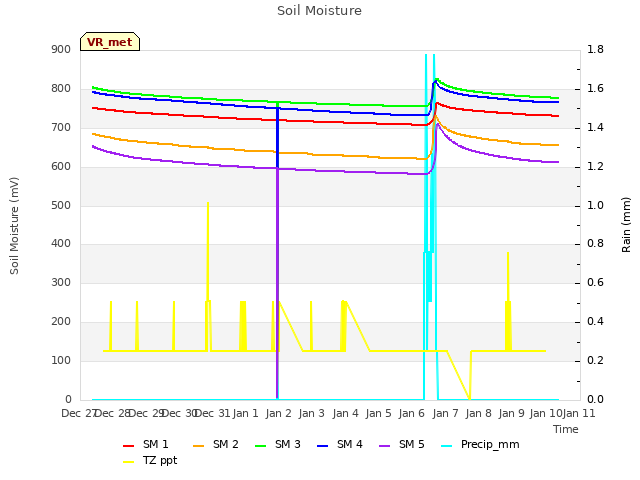Click the Rain (mm) axis label

(626, 225)
